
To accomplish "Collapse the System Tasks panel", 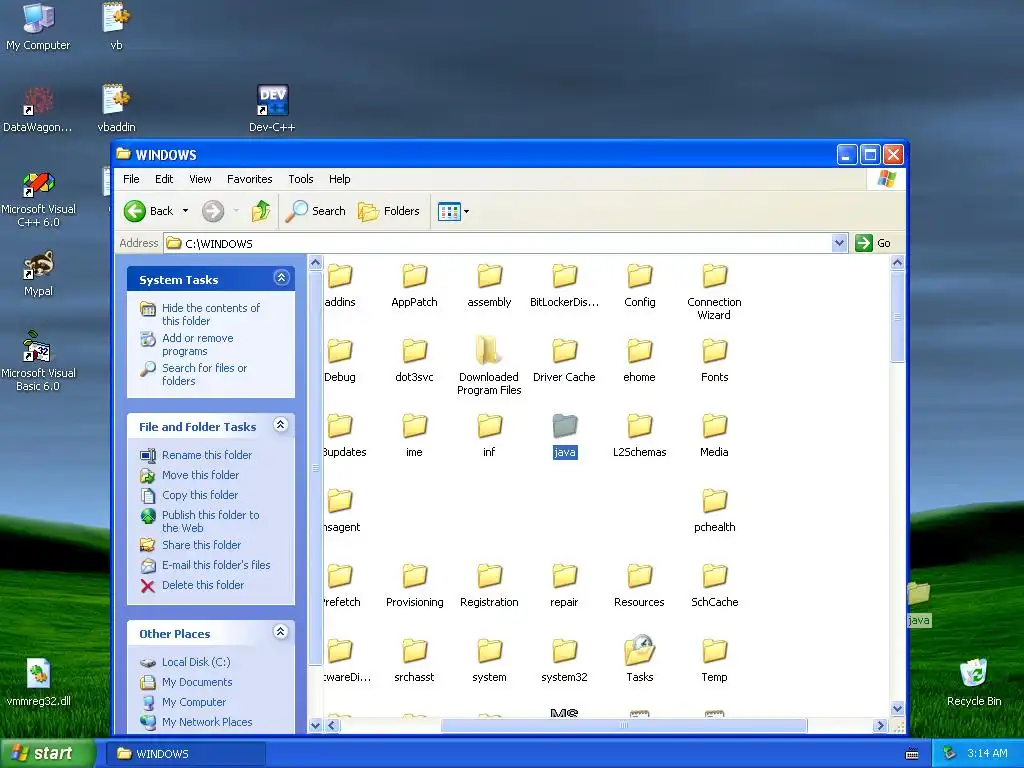I will coord(281,278).
